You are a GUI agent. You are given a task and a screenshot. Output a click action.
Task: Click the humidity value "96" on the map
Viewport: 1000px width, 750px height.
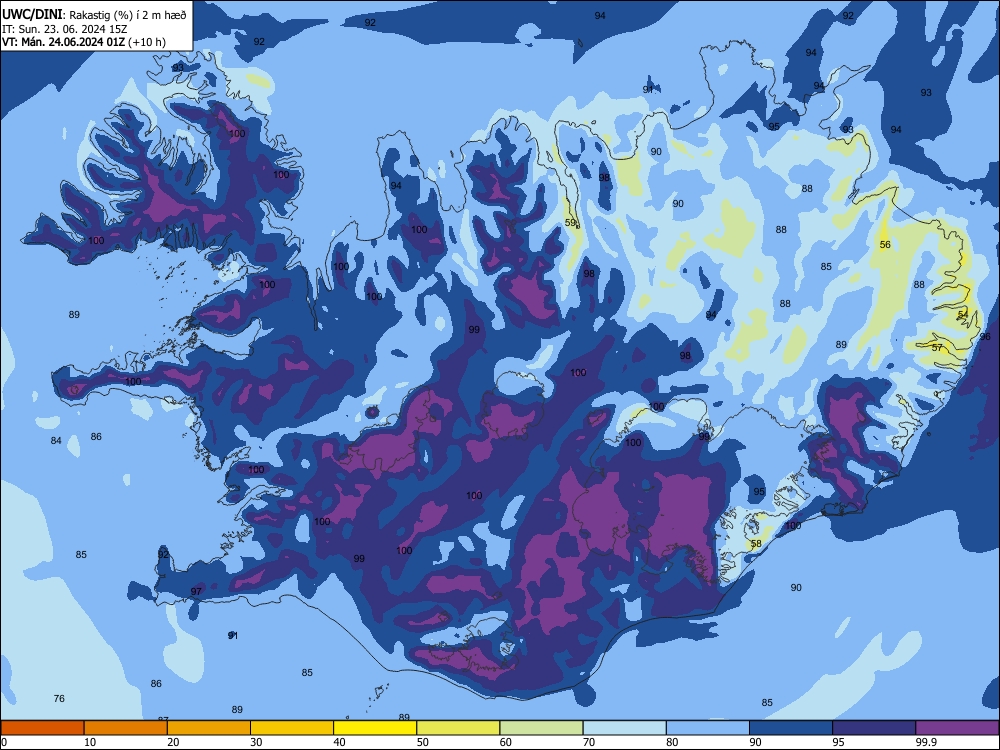pyautogui.click(x=985, y=337)
